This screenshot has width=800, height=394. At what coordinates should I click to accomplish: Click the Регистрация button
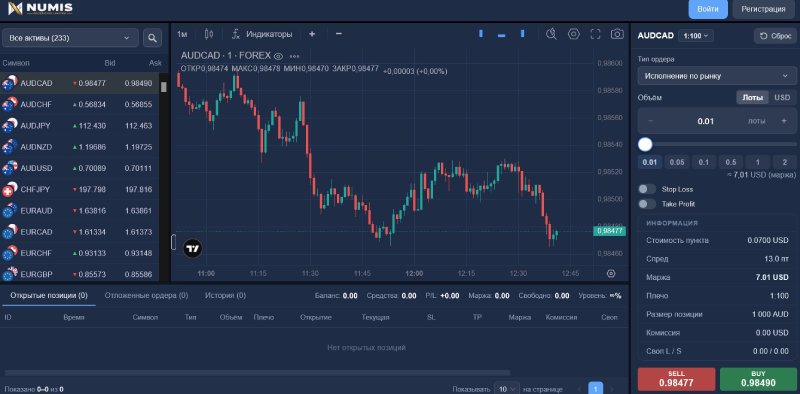pyautogui.click(x=763, y=9)
